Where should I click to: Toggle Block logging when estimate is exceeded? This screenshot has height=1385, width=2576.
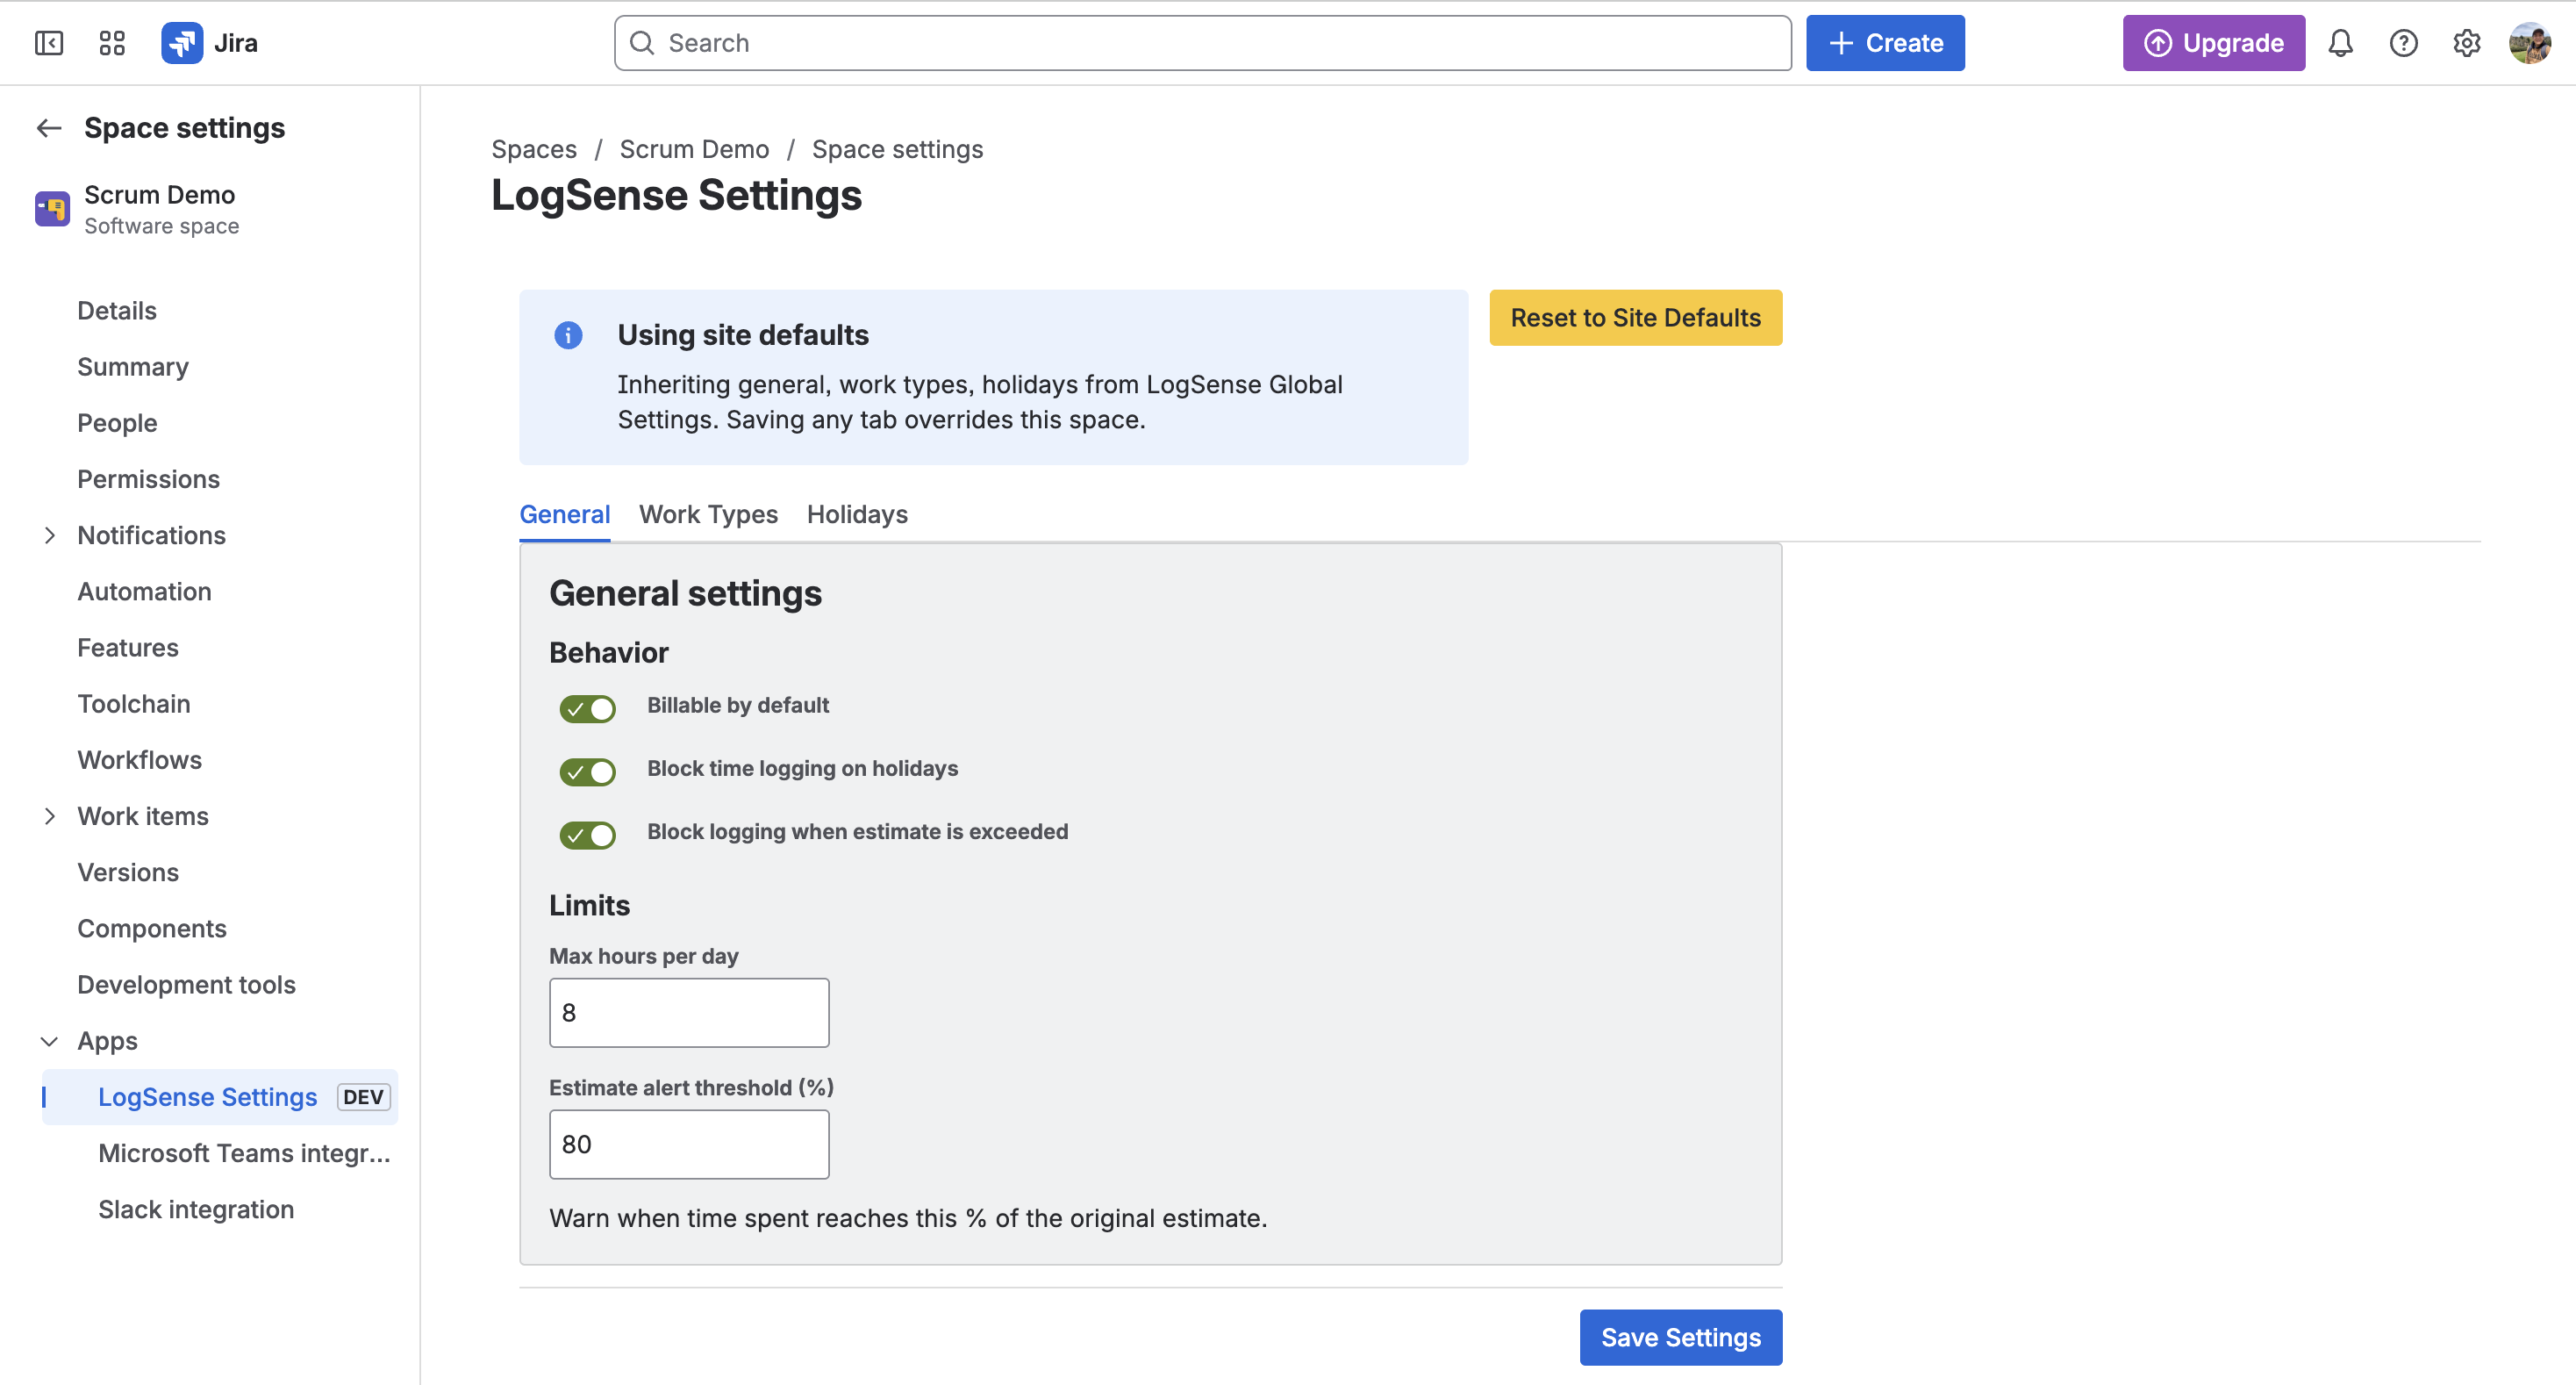point(587,834)
